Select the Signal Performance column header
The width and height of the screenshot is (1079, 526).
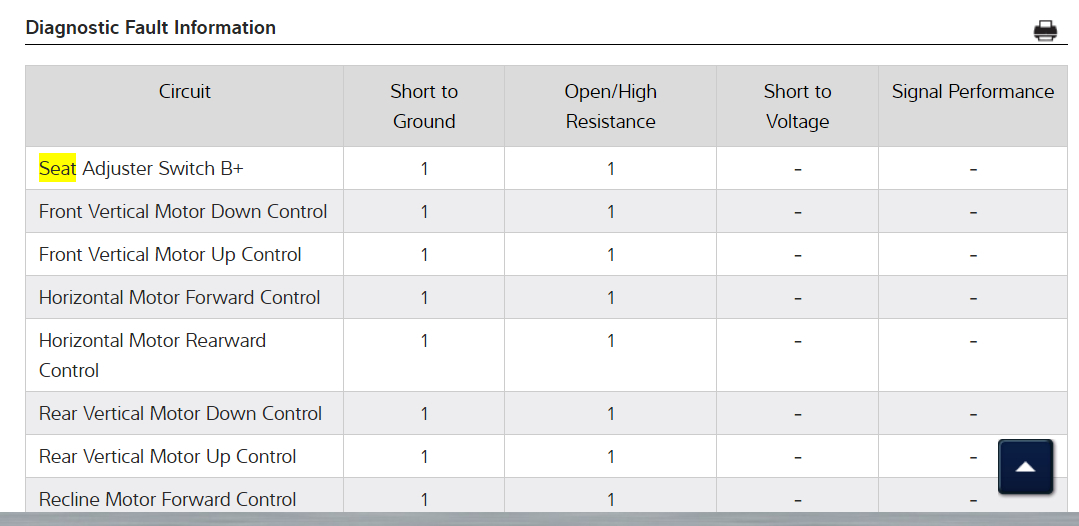pyautogui.click(x=972, y=92)
